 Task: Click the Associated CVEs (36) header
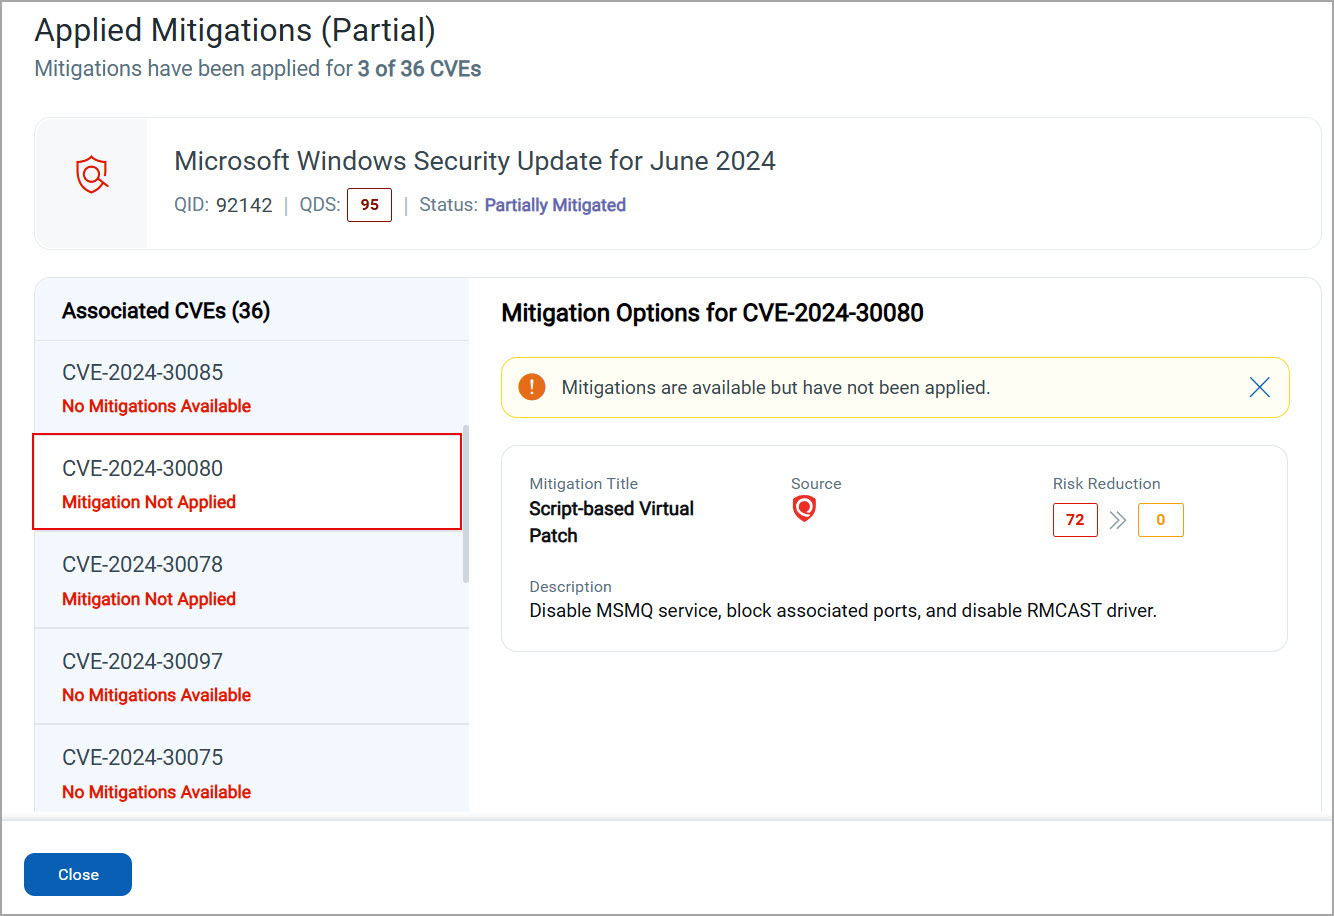pyautogui.click(x=166, y=311)
